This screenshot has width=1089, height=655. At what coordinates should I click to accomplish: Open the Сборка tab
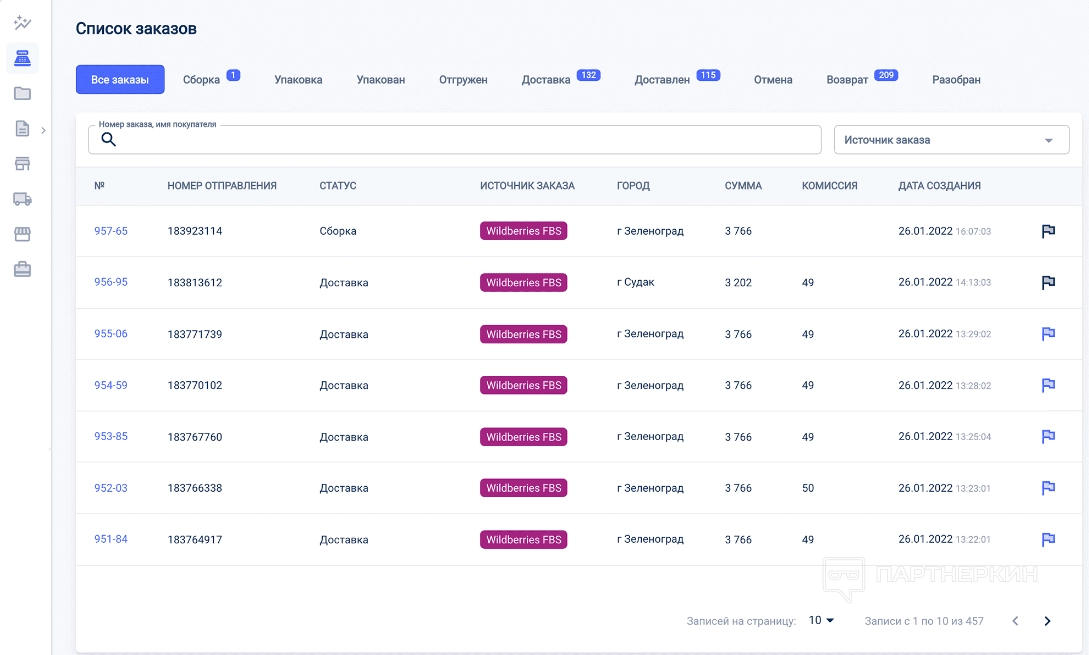[201, 80]
